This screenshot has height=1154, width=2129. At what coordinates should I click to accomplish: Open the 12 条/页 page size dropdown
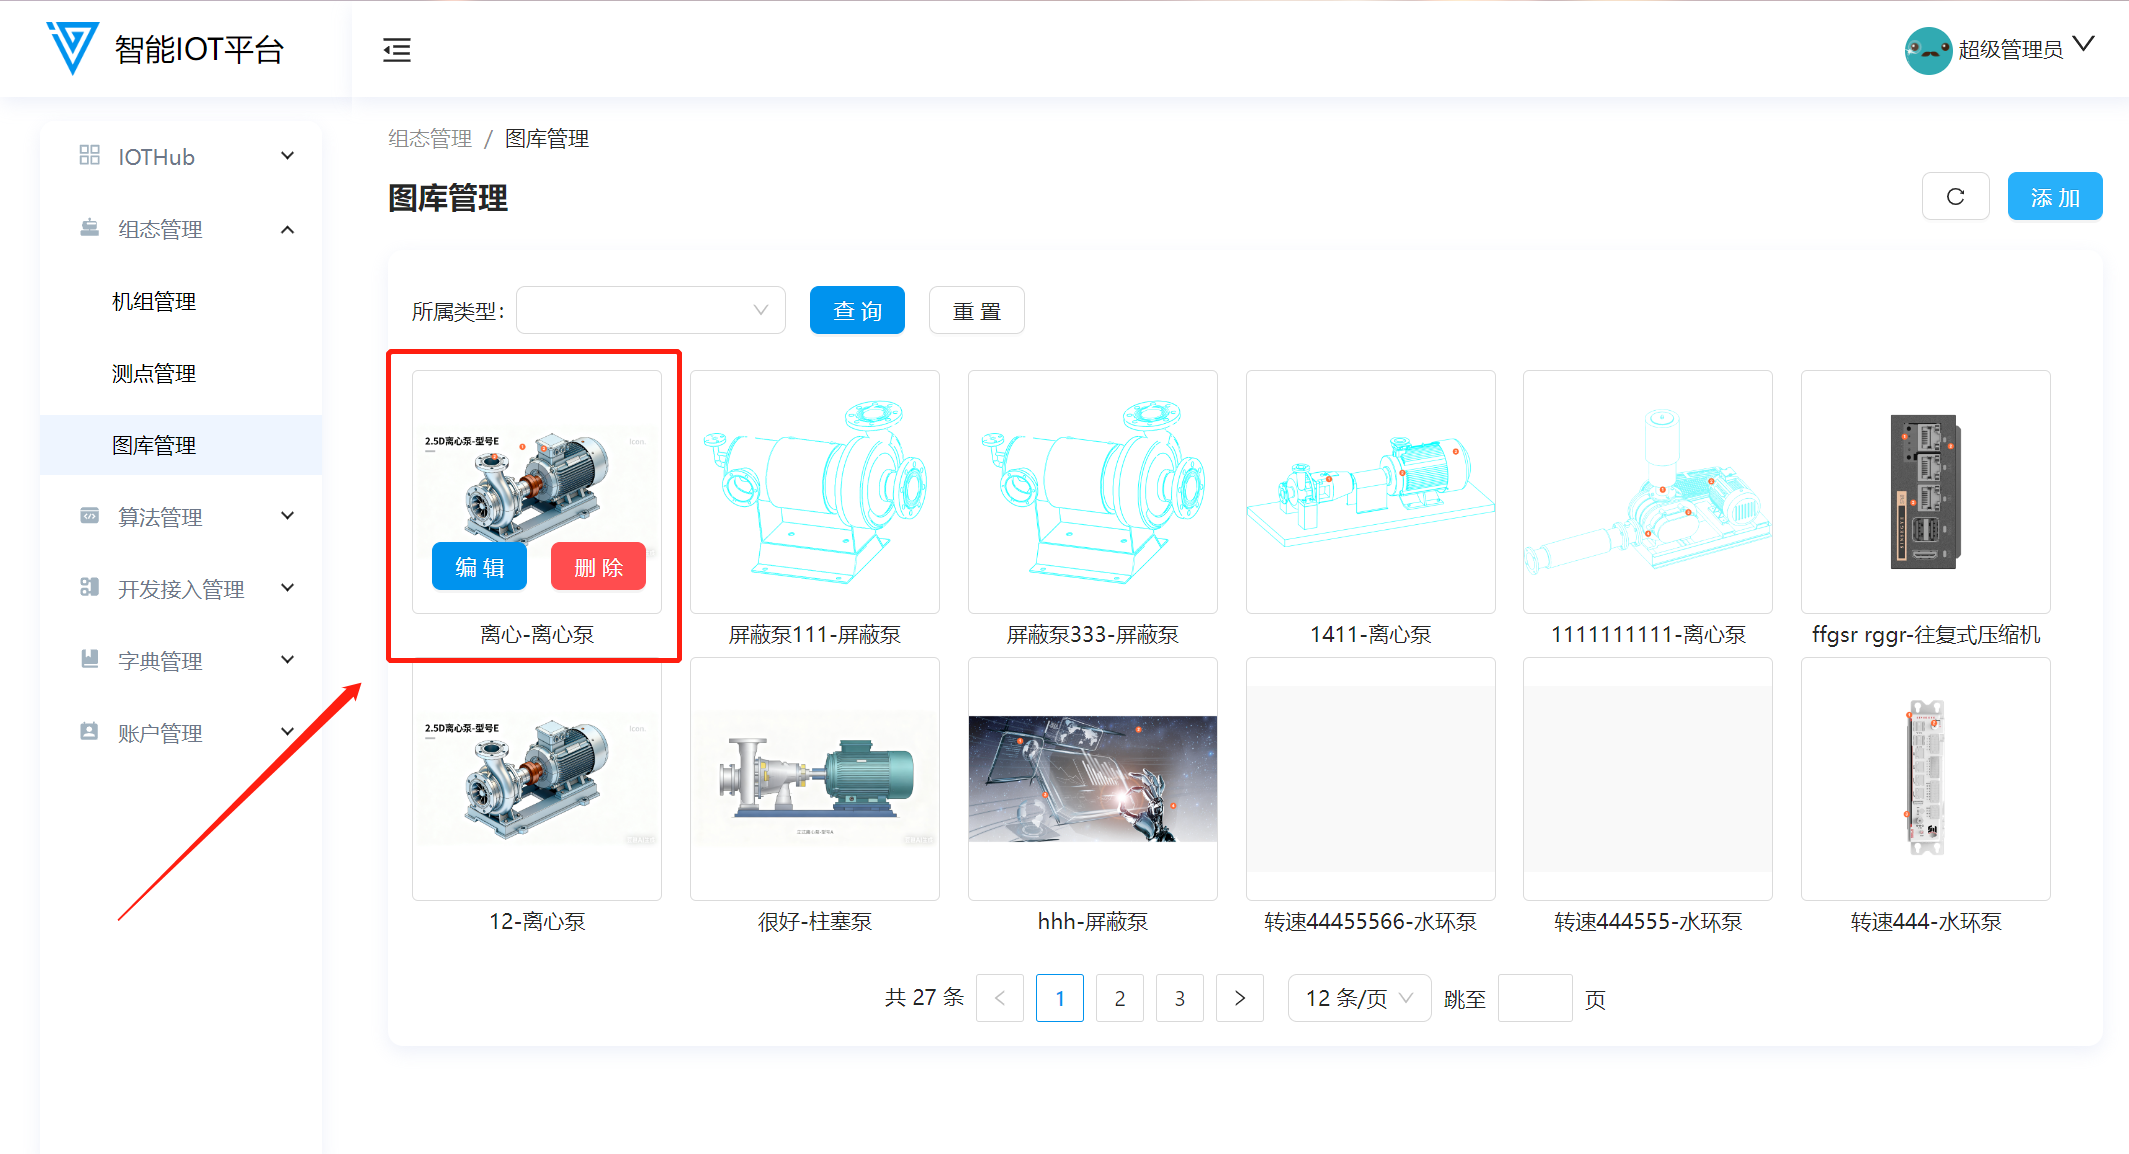click(x=1358, y=998)
